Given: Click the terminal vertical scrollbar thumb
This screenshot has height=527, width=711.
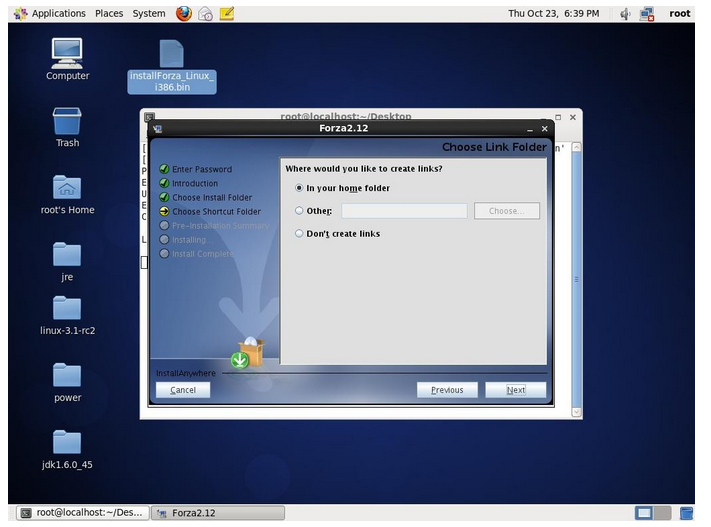Looking at the screenshot, I should pyautogui.click(x=576, y=279).
